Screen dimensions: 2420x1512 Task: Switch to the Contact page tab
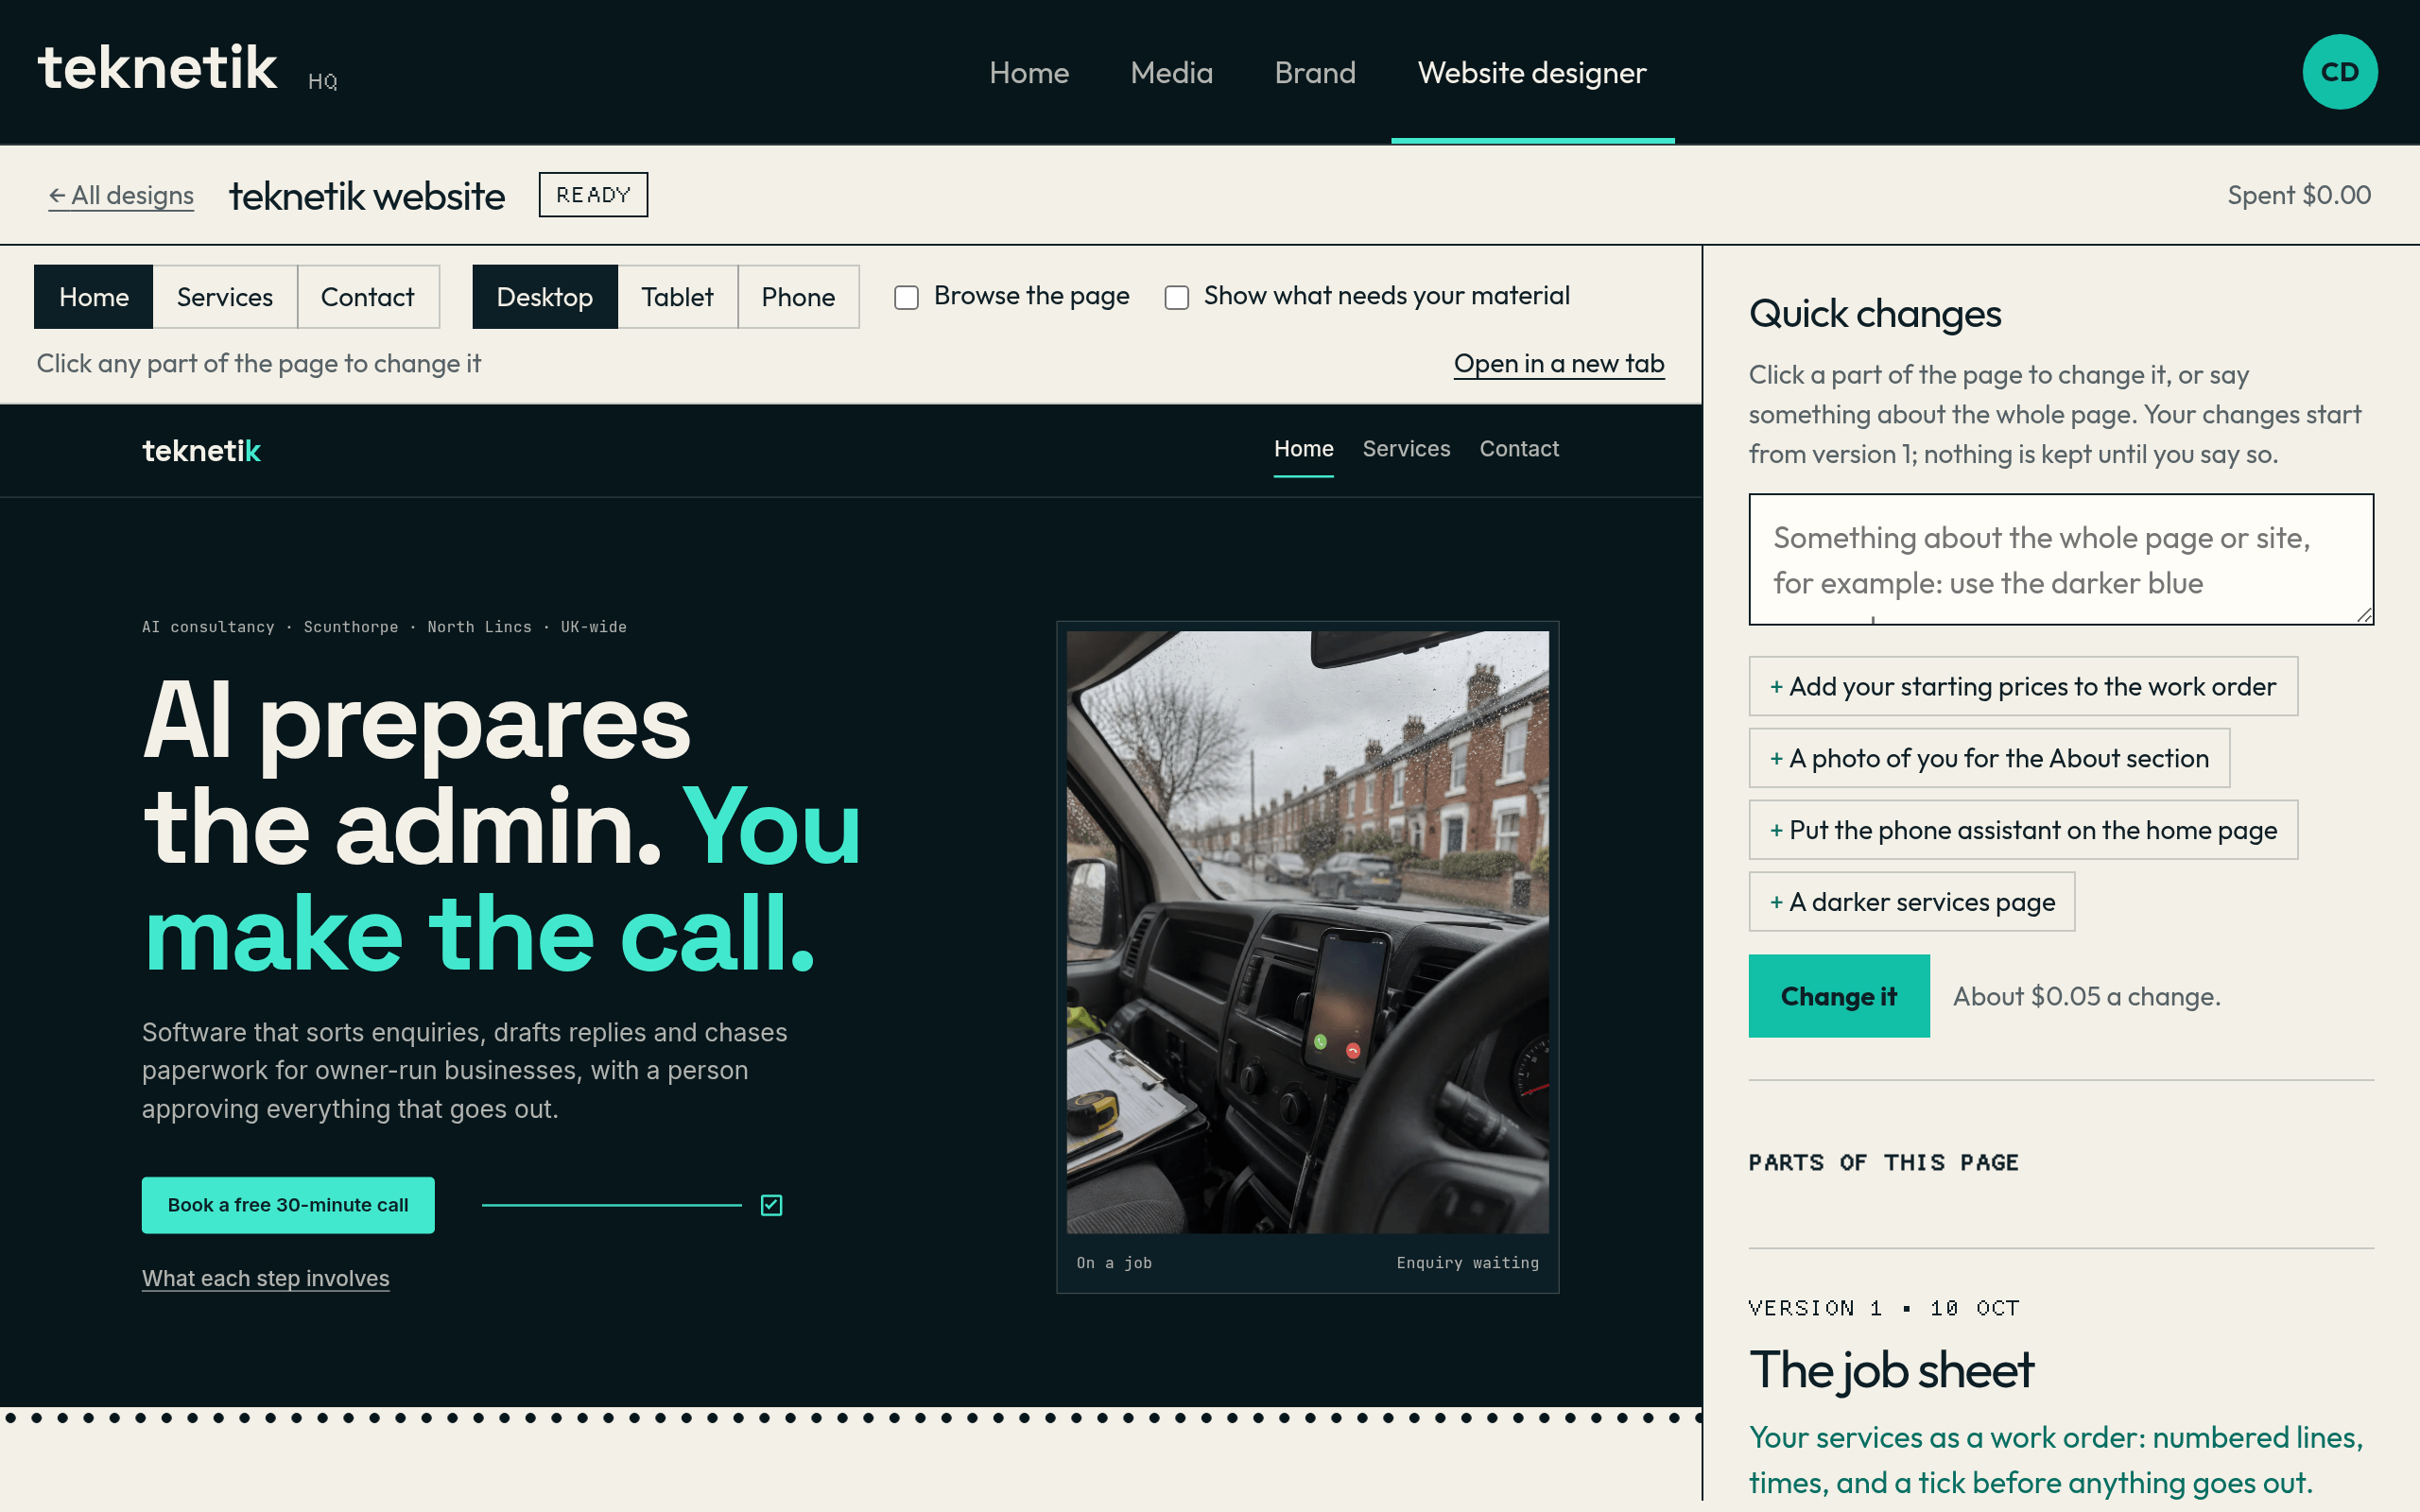[368, 297]
